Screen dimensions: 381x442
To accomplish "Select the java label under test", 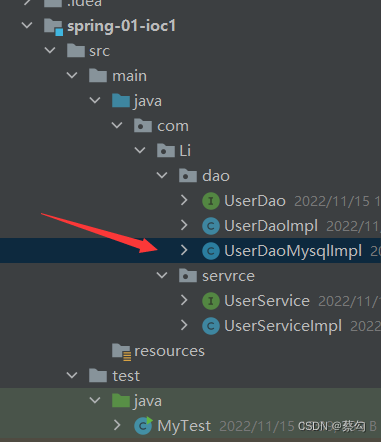I will point(147,401).
